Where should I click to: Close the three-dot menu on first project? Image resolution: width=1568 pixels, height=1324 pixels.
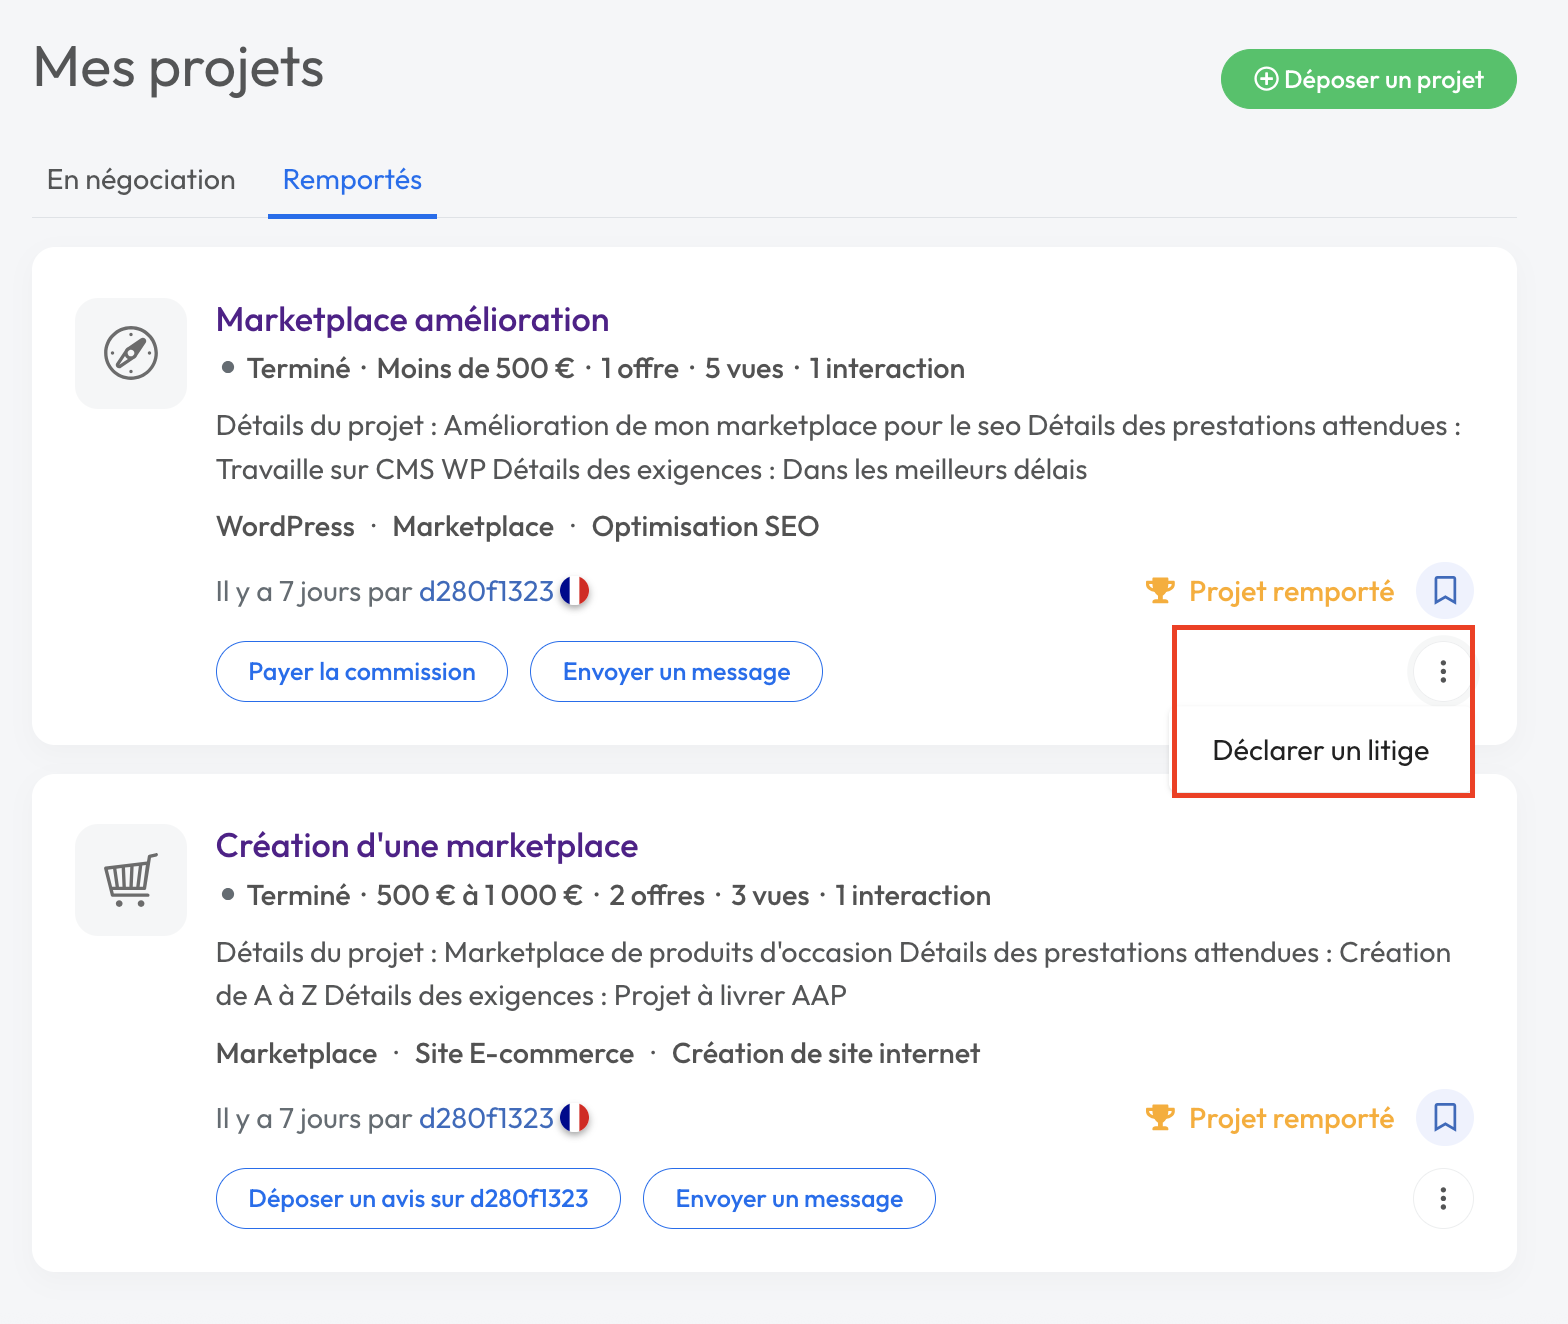coord(1442,671)
